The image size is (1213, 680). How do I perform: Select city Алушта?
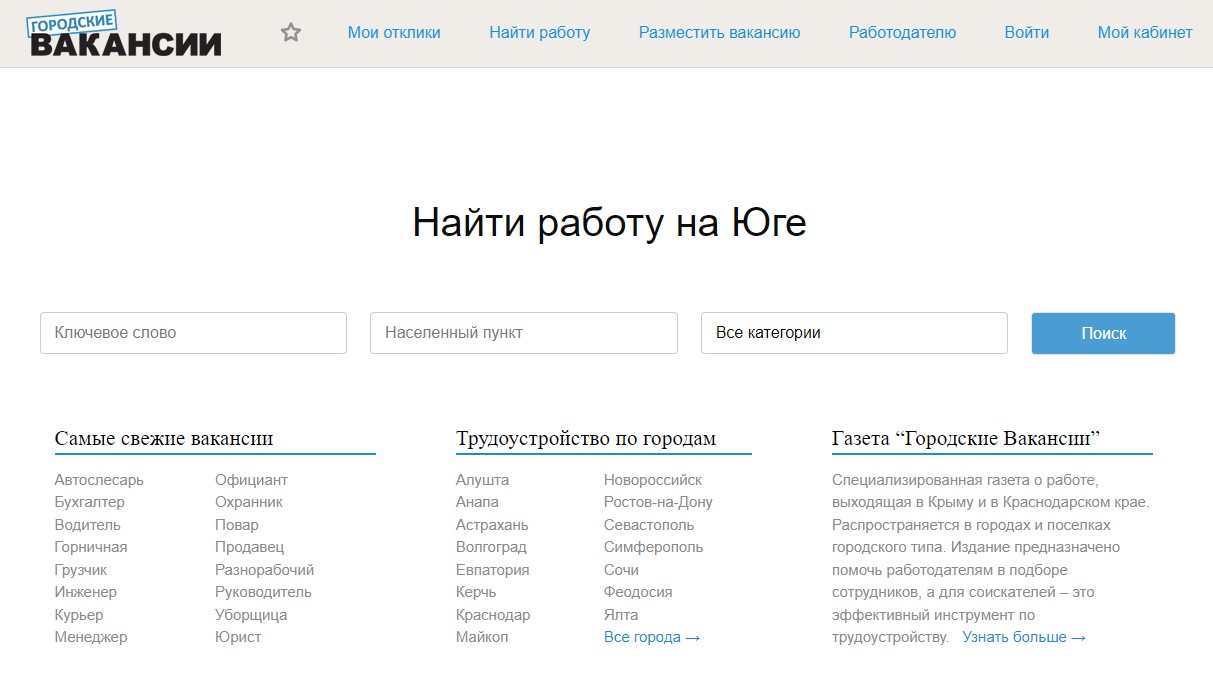[x=482, y=480]
